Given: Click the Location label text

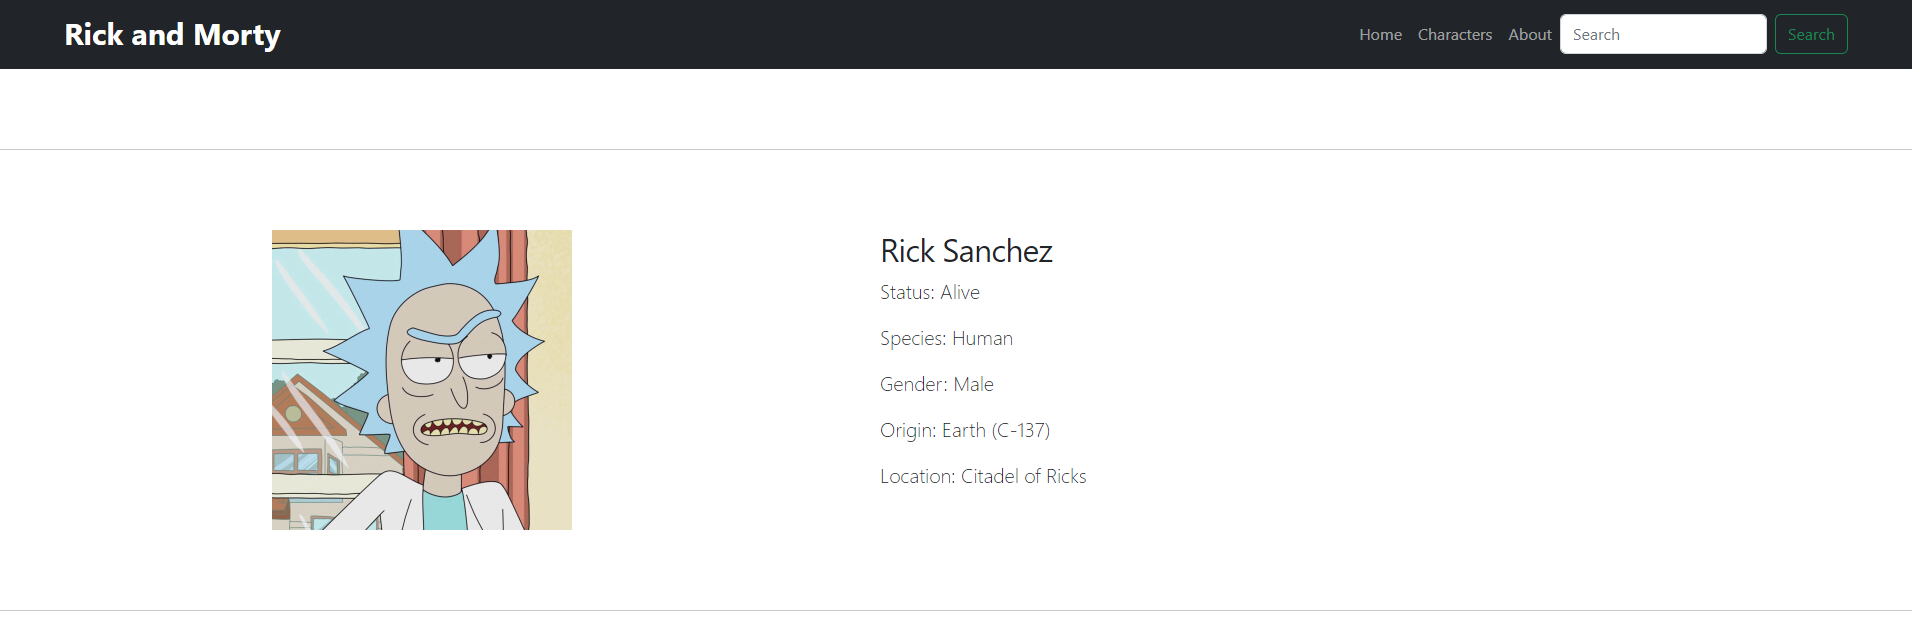Looking at the screenshot, I should (x=916, y=476).
